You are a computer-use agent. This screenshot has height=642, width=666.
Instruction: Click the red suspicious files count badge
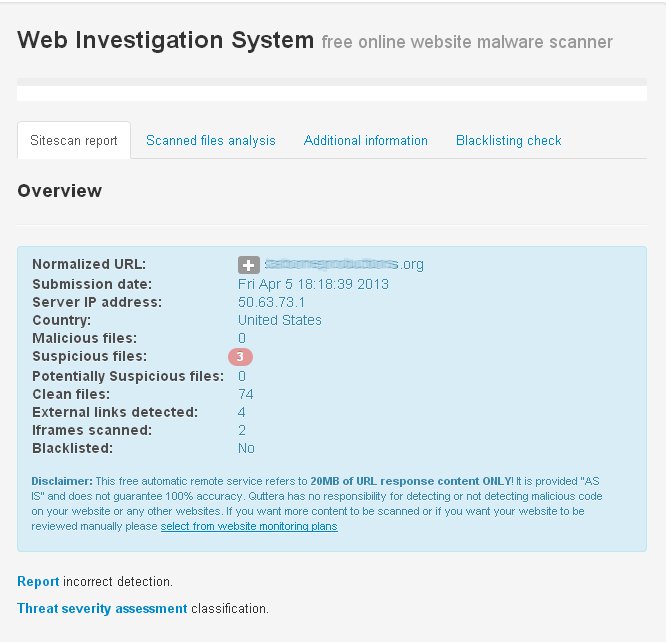pyautogui.click(x=241, y=357)
